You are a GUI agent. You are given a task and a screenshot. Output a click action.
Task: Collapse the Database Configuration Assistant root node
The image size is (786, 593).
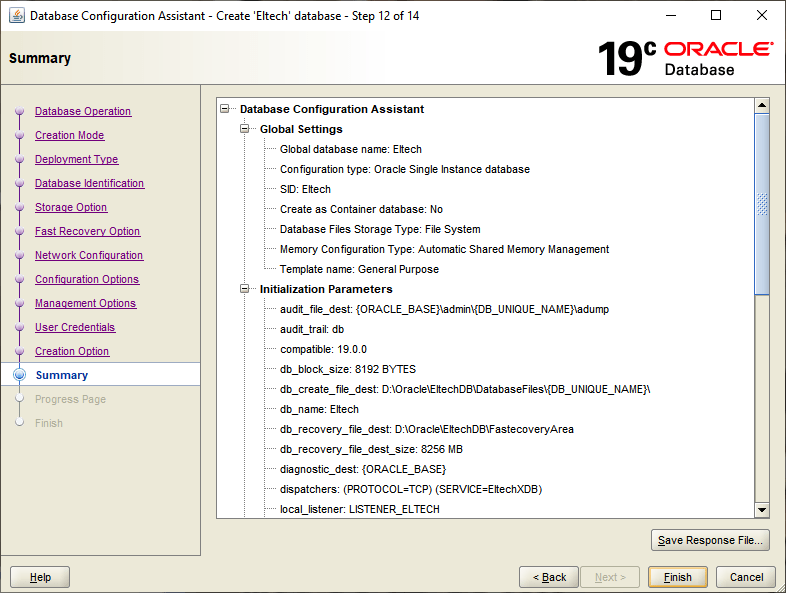point(225,109)
